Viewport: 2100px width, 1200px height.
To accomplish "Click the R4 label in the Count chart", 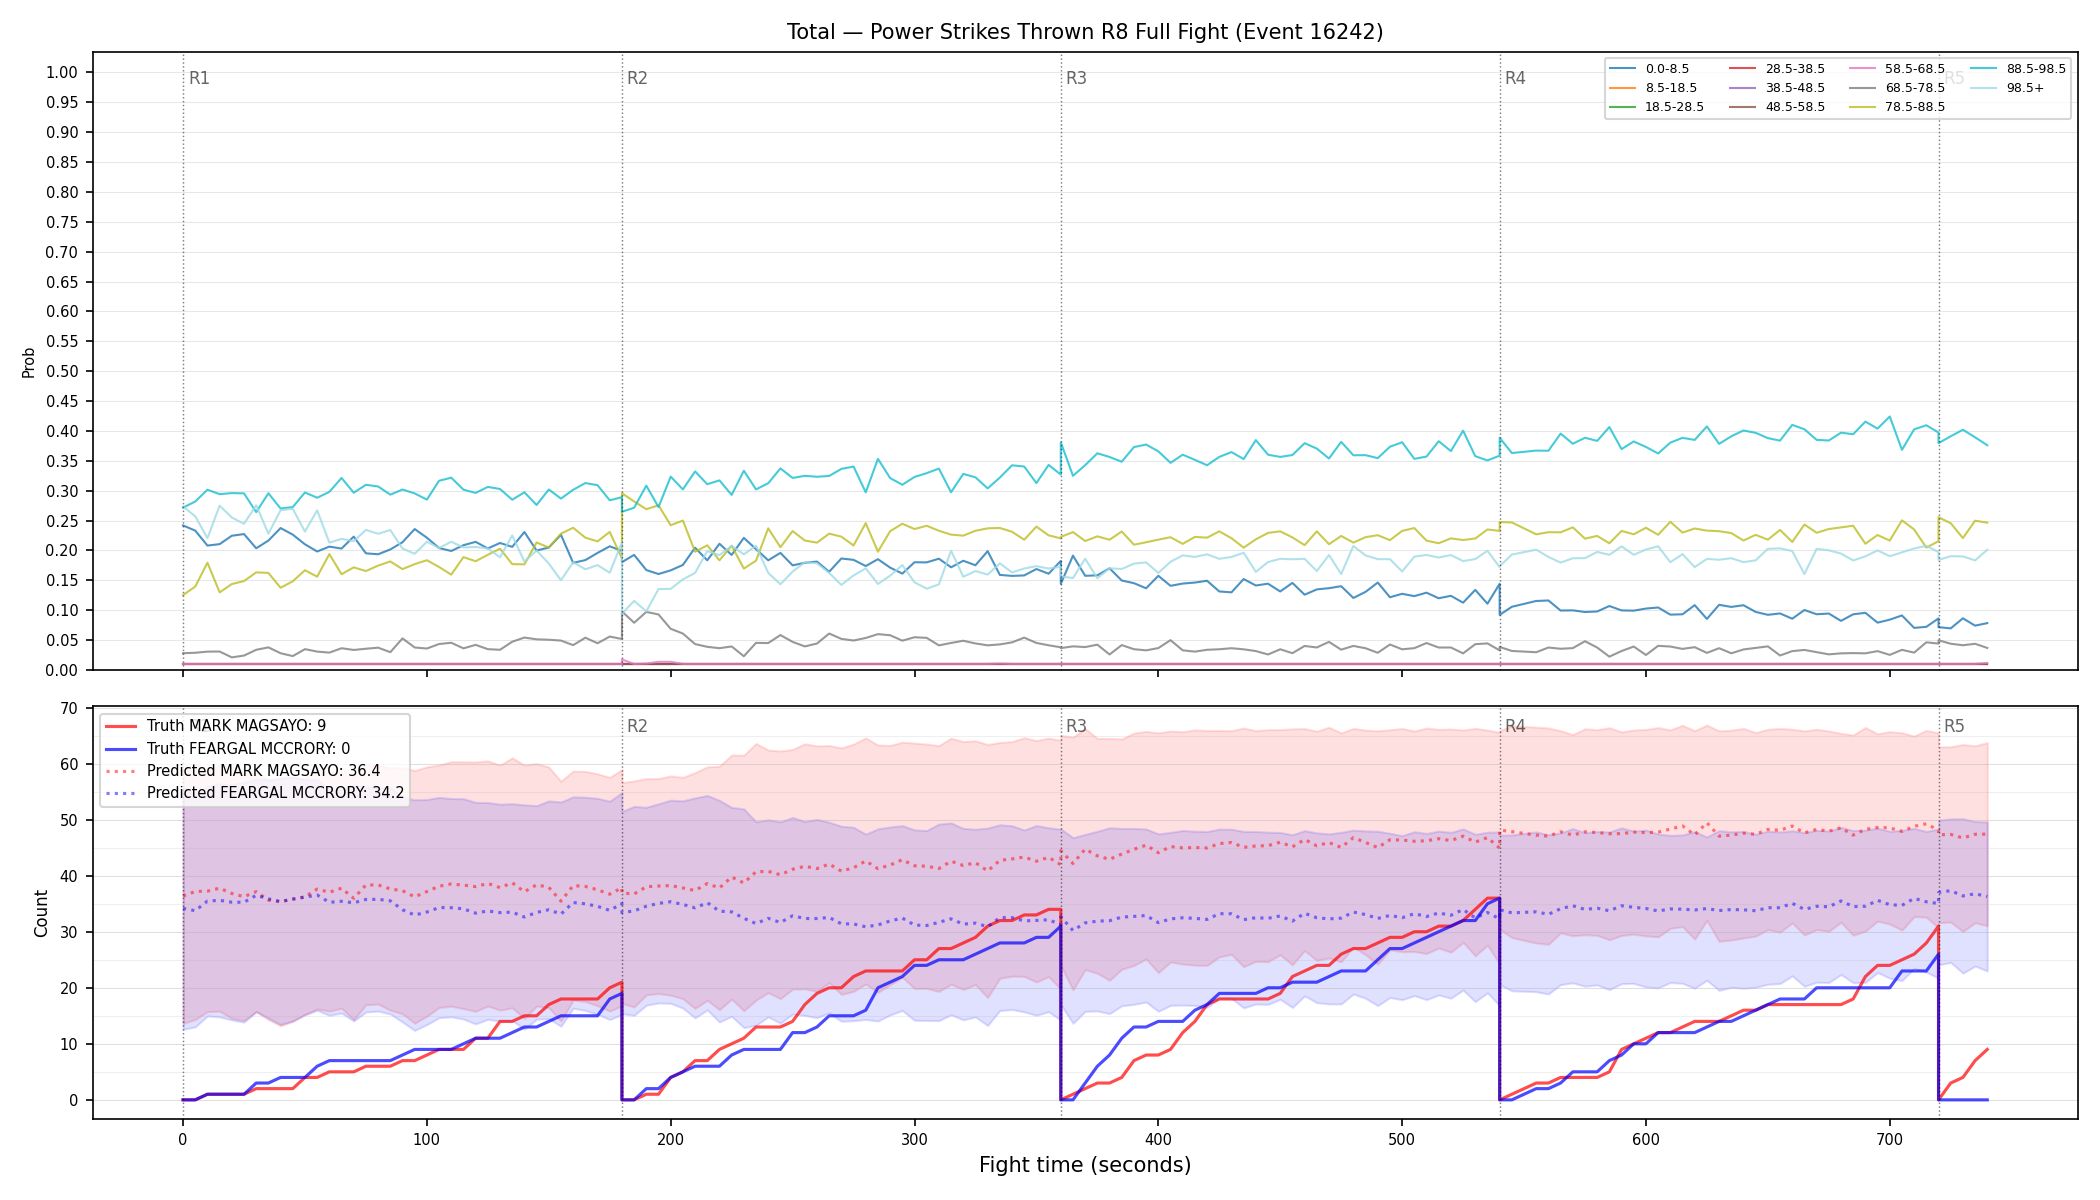I will pyautogui.click(x=1515, y=726).
